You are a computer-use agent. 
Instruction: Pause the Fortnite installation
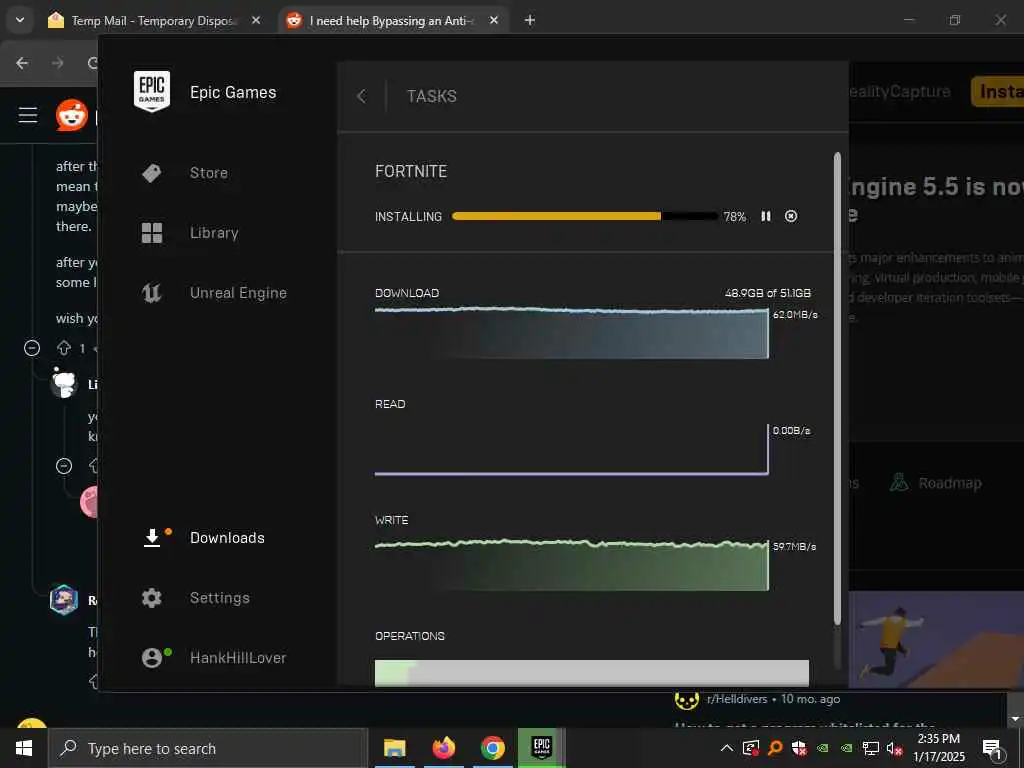click(x=765, y=216)
